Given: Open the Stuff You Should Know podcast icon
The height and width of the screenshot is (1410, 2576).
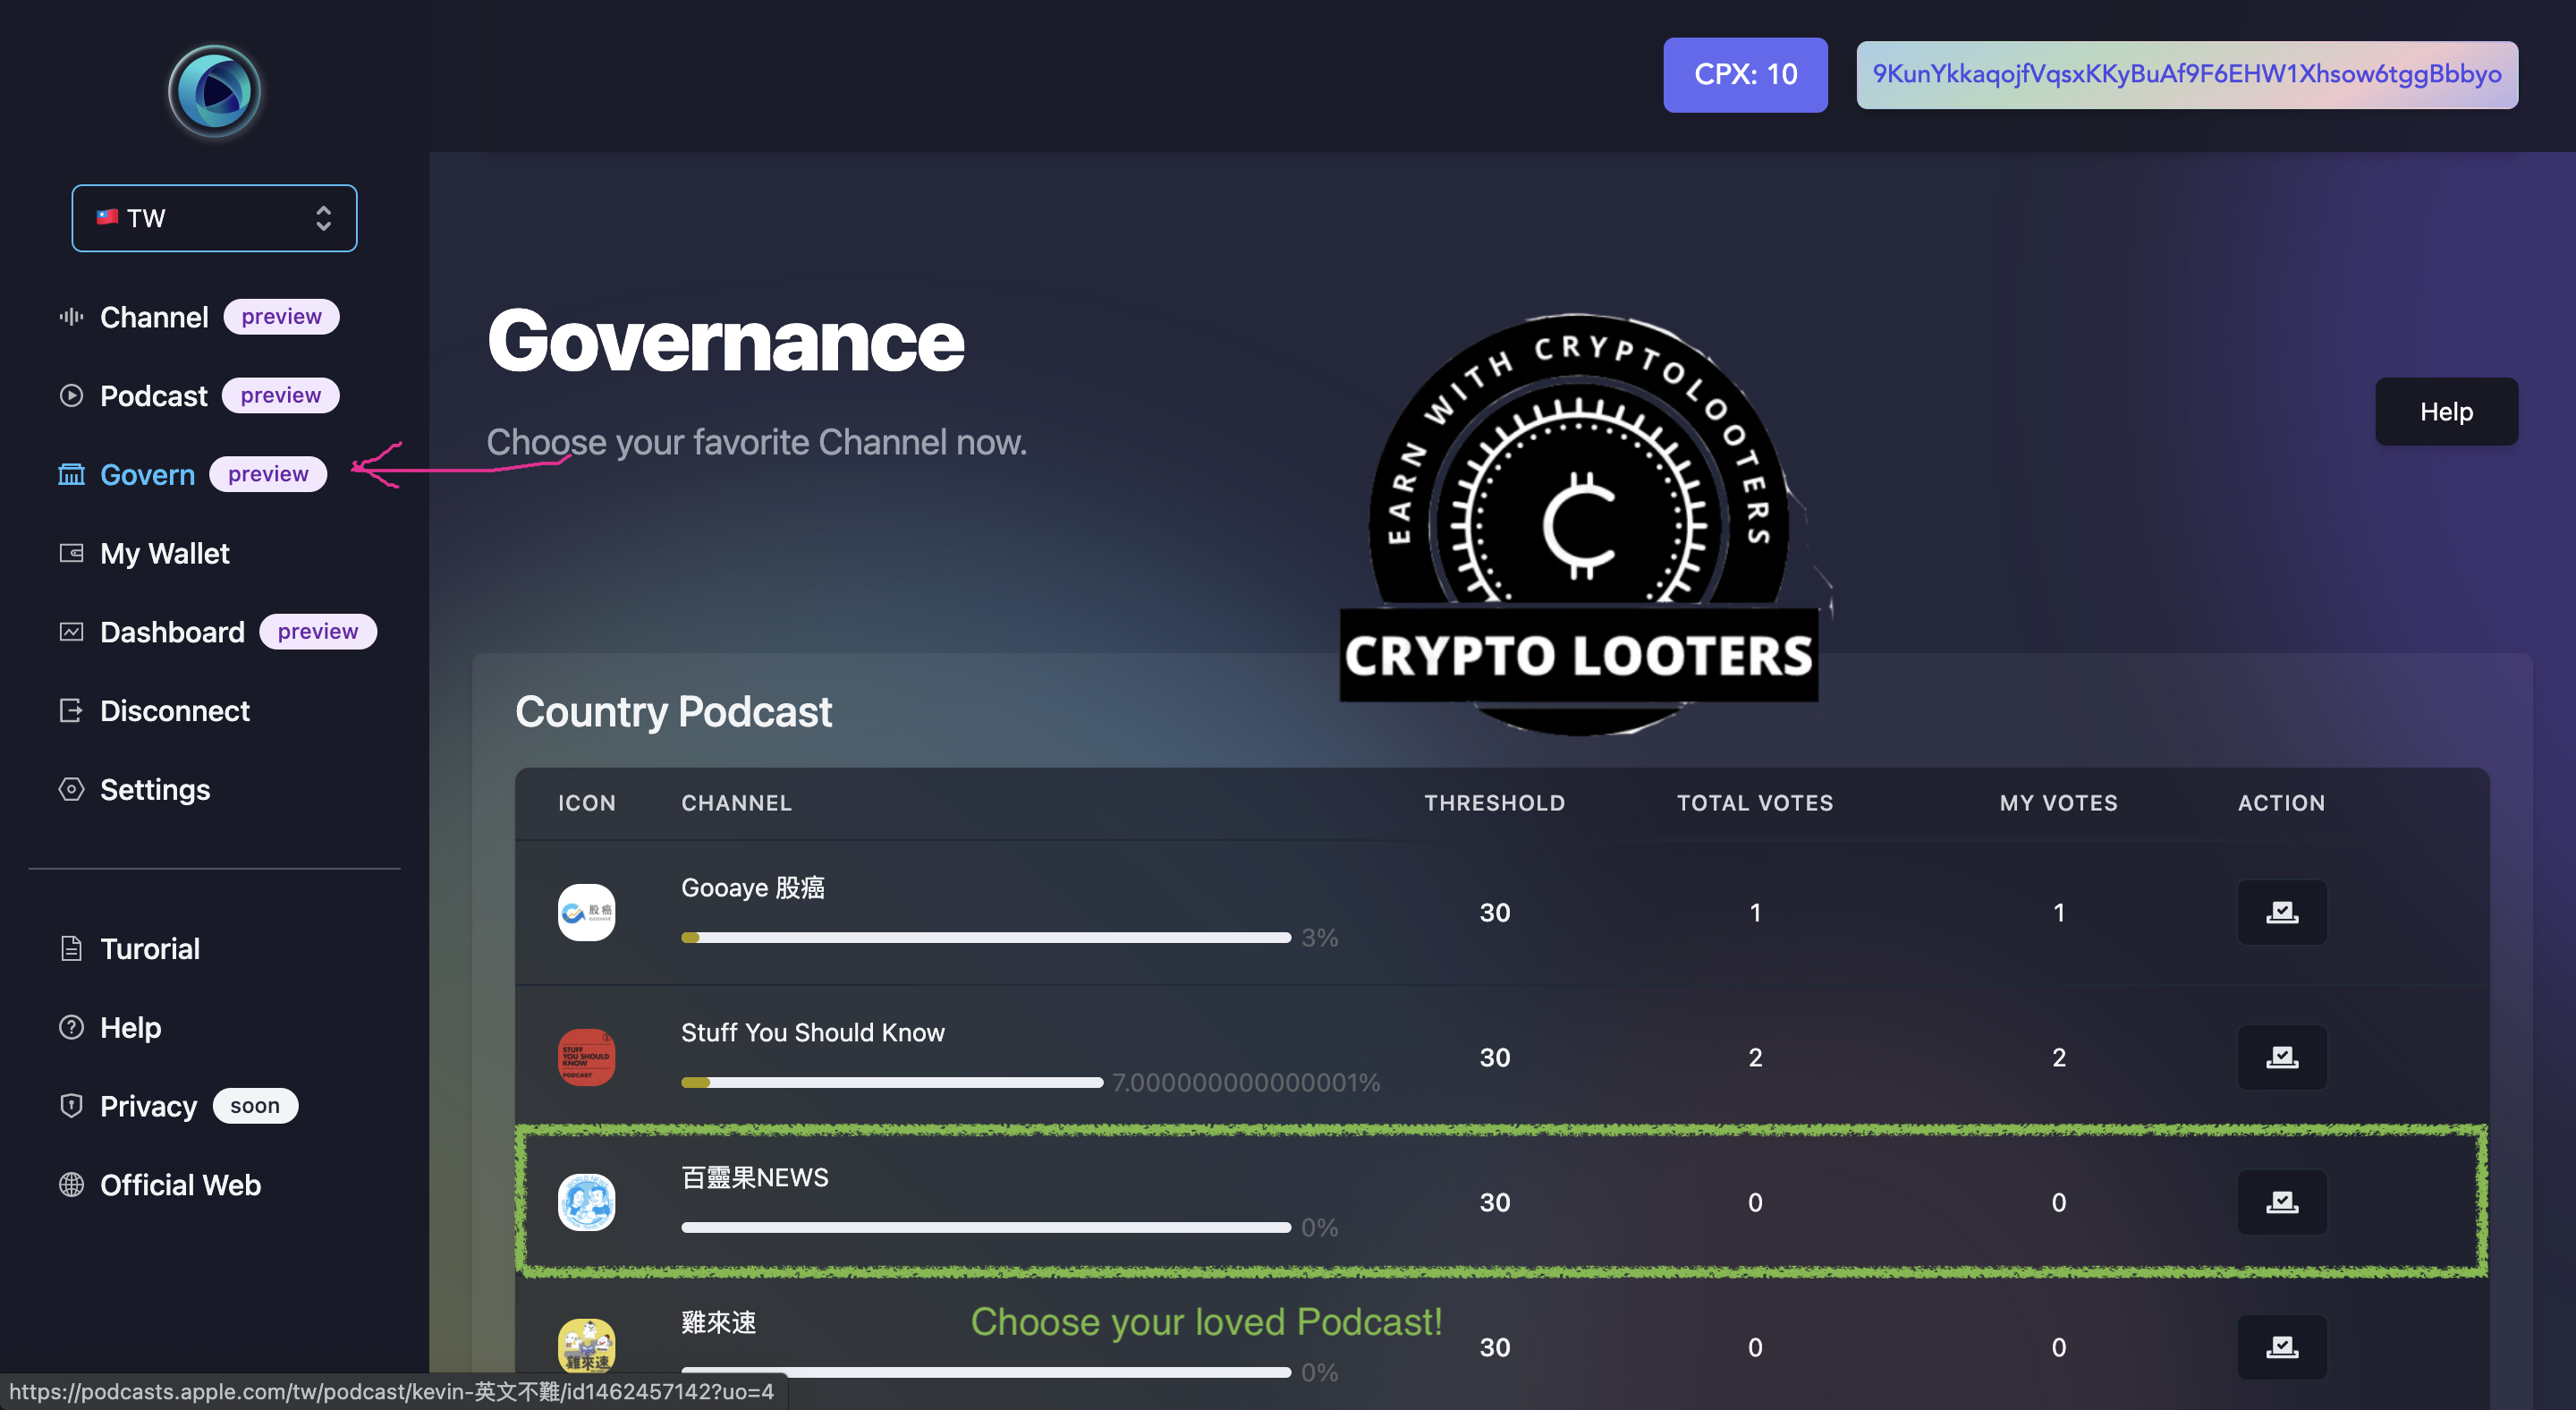Looking at the screenshot, I should (586, 1057).
